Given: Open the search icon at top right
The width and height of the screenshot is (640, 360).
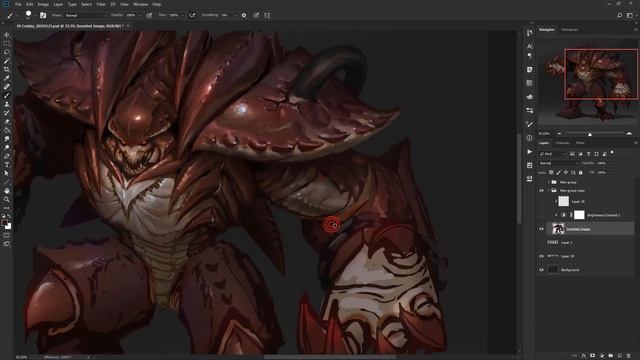Looking at the screenshot, I should (620, 16).
